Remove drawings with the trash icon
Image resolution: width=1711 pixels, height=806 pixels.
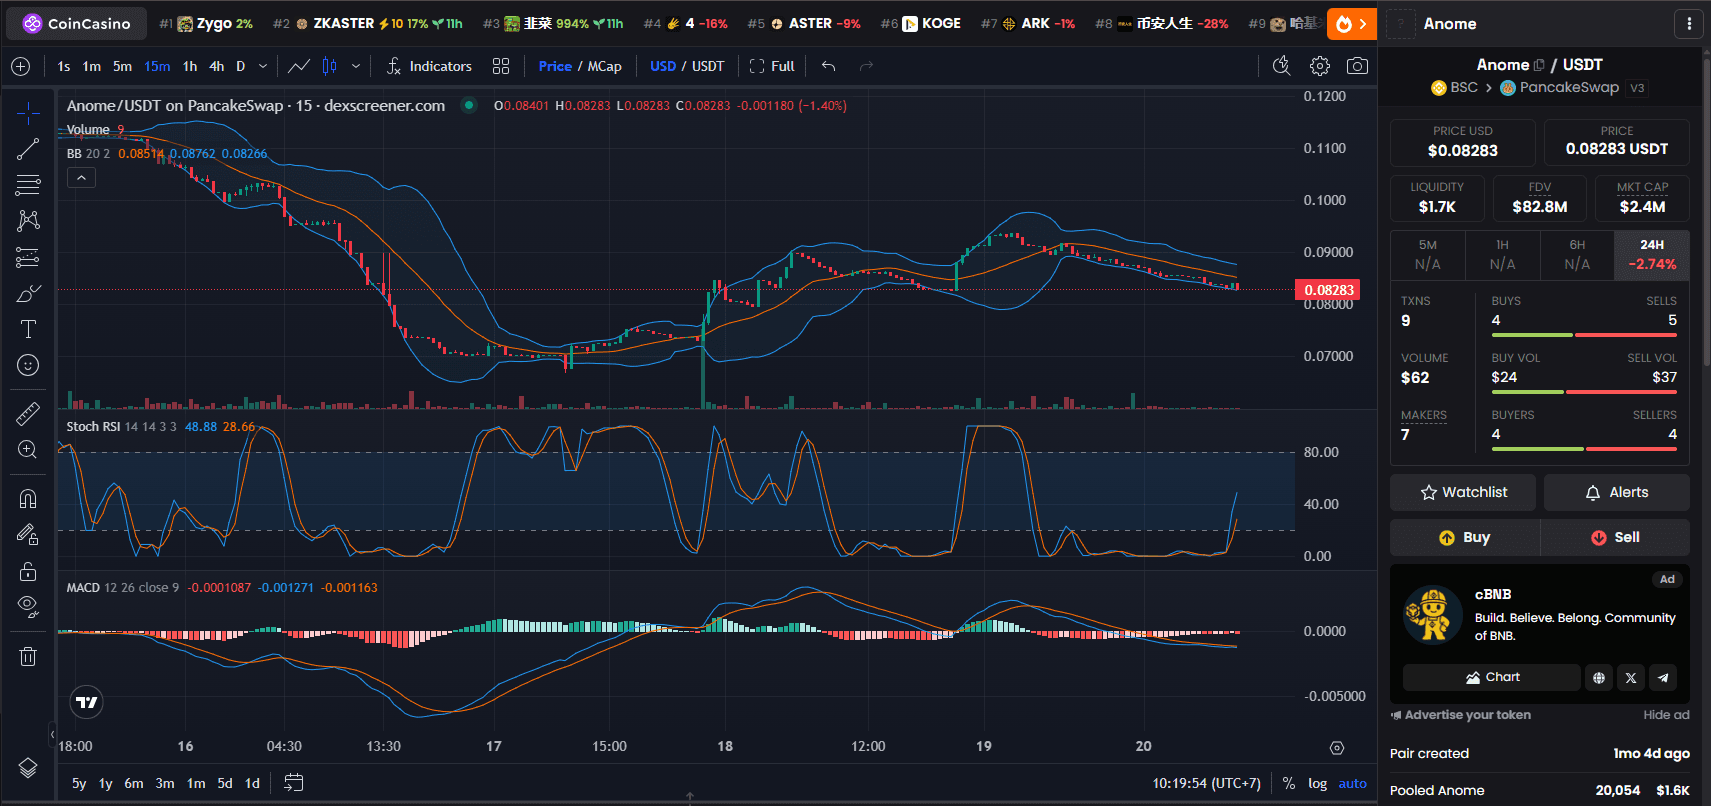pos(28,656)
